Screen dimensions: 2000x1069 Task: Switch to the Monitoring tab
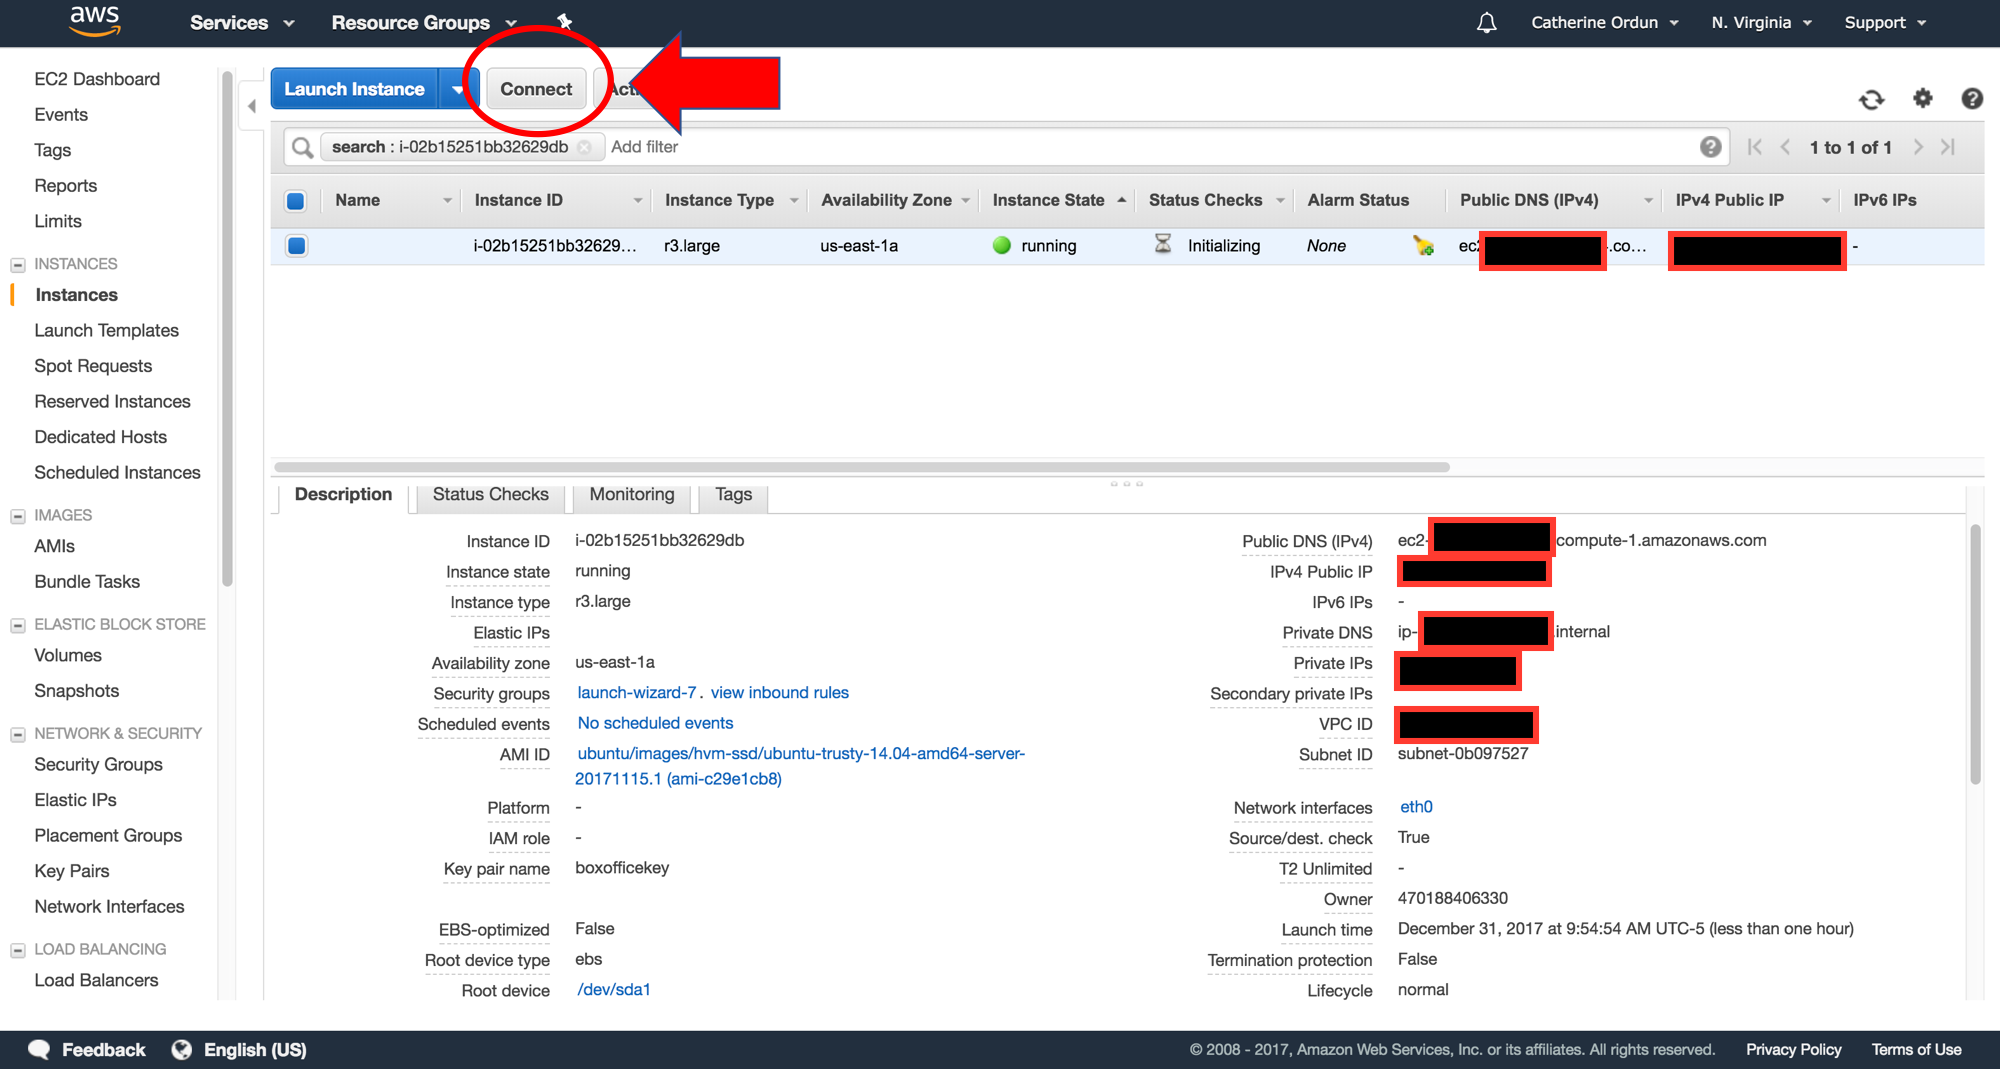point(632,495)
